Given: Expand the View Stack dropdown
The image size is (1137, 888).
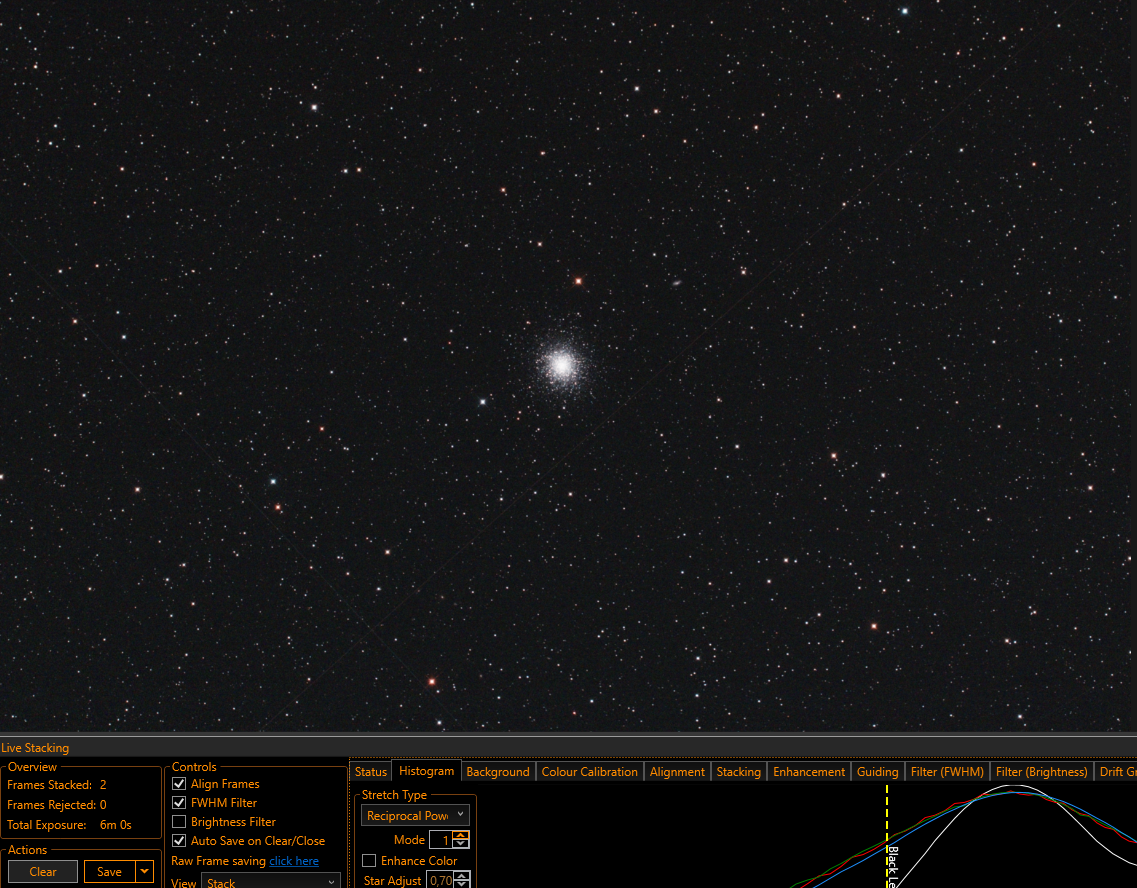Looking at the screenshot, I should [270, 882].
